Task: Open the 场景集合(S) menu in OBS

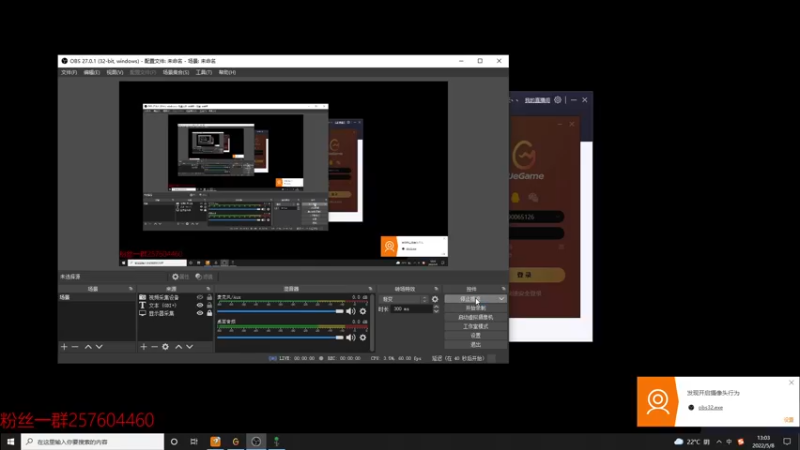Action: tap(176, 72)
